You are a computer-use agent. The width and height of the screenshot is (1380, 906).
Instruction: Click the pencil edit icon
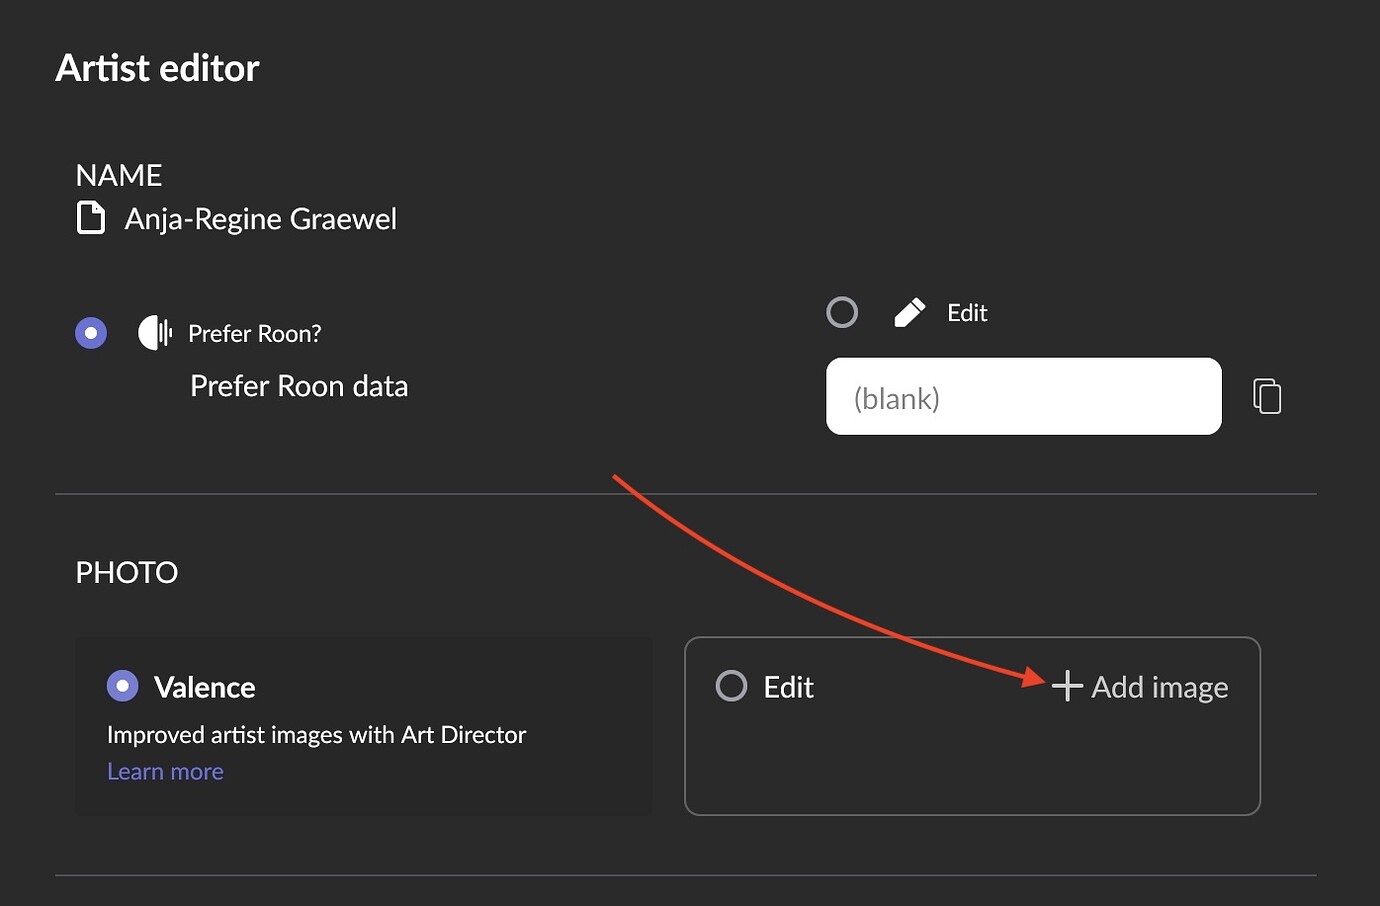click(x=909, y=313)
